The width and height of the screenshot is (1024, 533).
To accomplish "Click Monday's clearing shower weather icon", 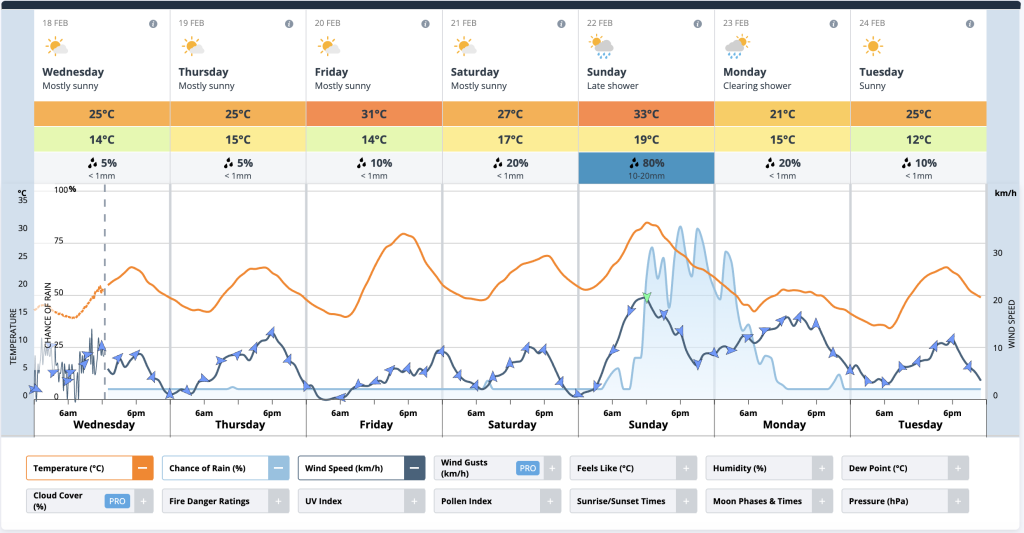I will point(737,46).
